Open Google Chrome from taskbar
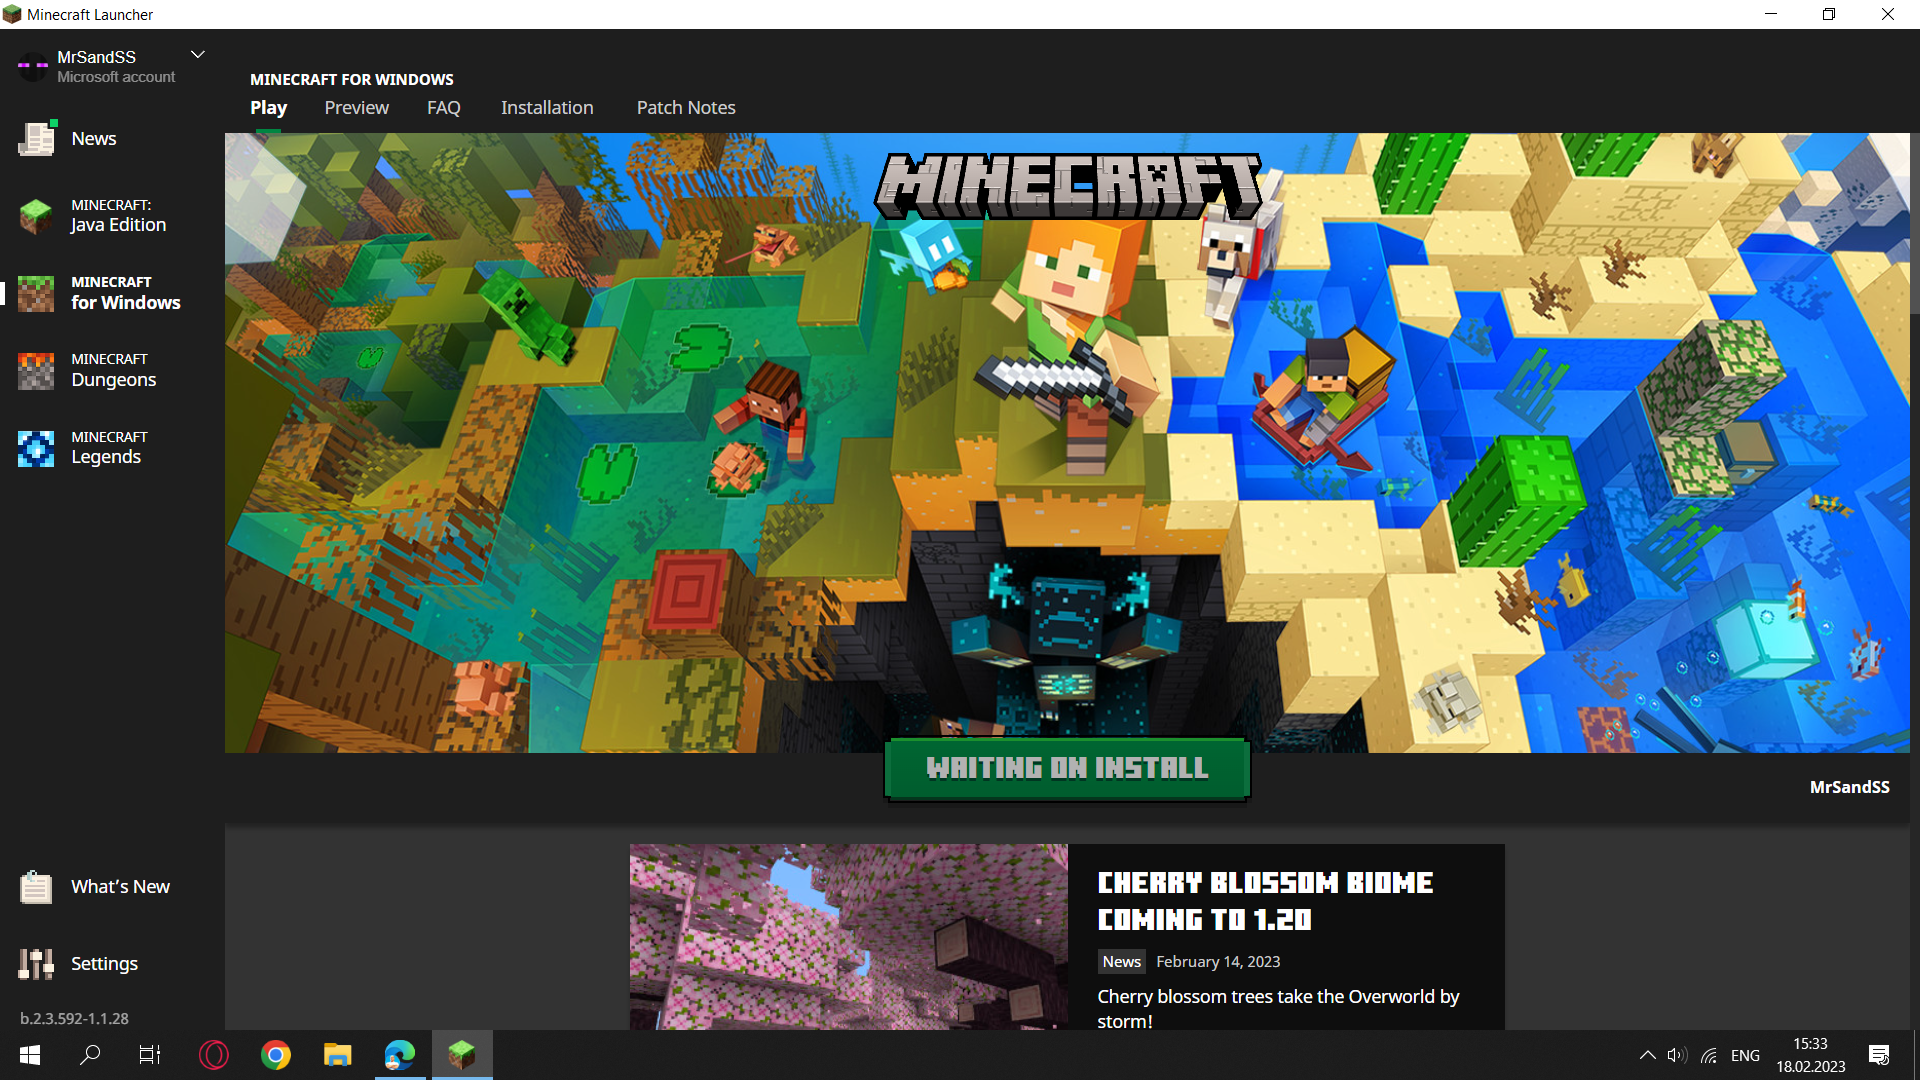This screenshot has width=1920, height=1080. pyautogui.click(x=276, y=1055)
